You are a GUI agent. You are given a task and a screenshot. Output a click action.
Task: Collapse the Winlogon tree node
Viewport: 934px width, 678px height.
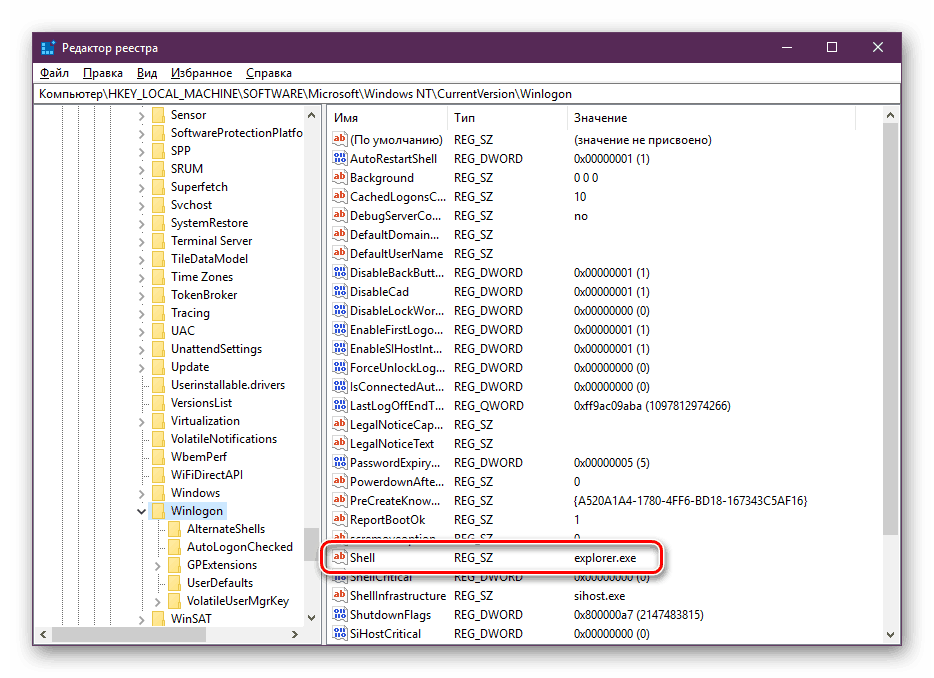[x=141, y=511]
